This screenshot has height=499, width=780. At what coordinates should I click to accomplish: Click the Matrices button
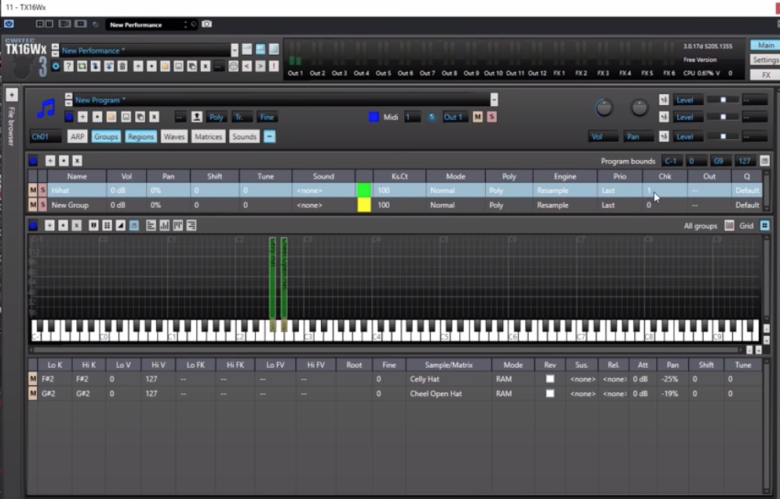coord(208,136)
